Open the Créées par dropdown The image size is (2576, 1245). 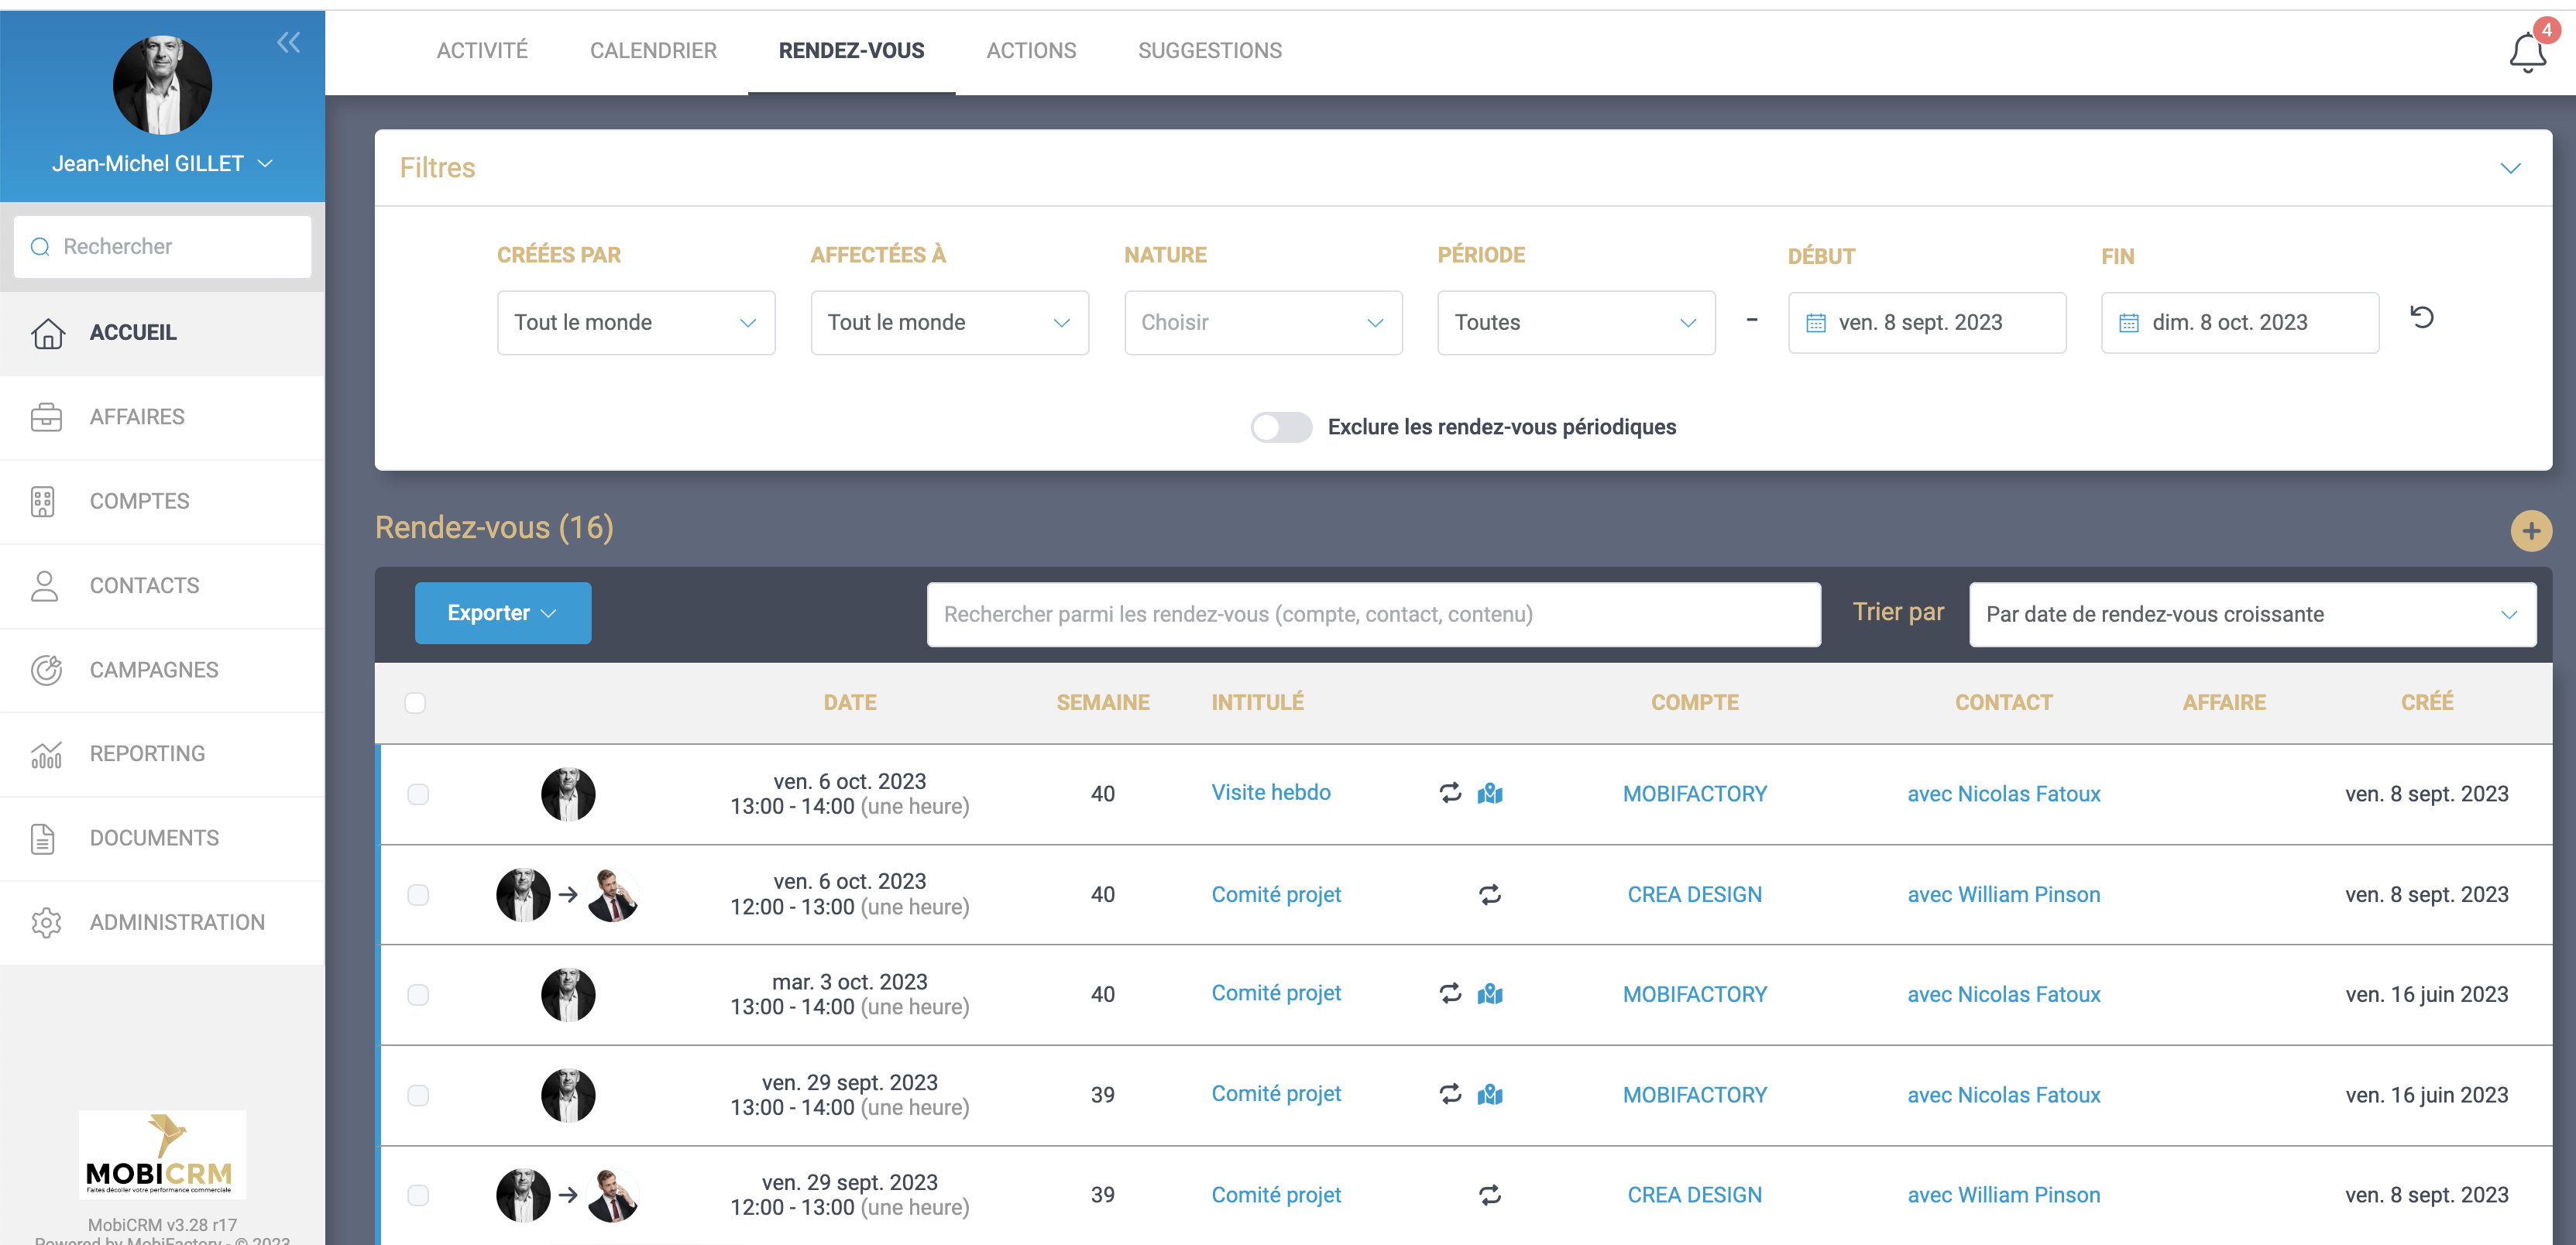pos(635,322)
